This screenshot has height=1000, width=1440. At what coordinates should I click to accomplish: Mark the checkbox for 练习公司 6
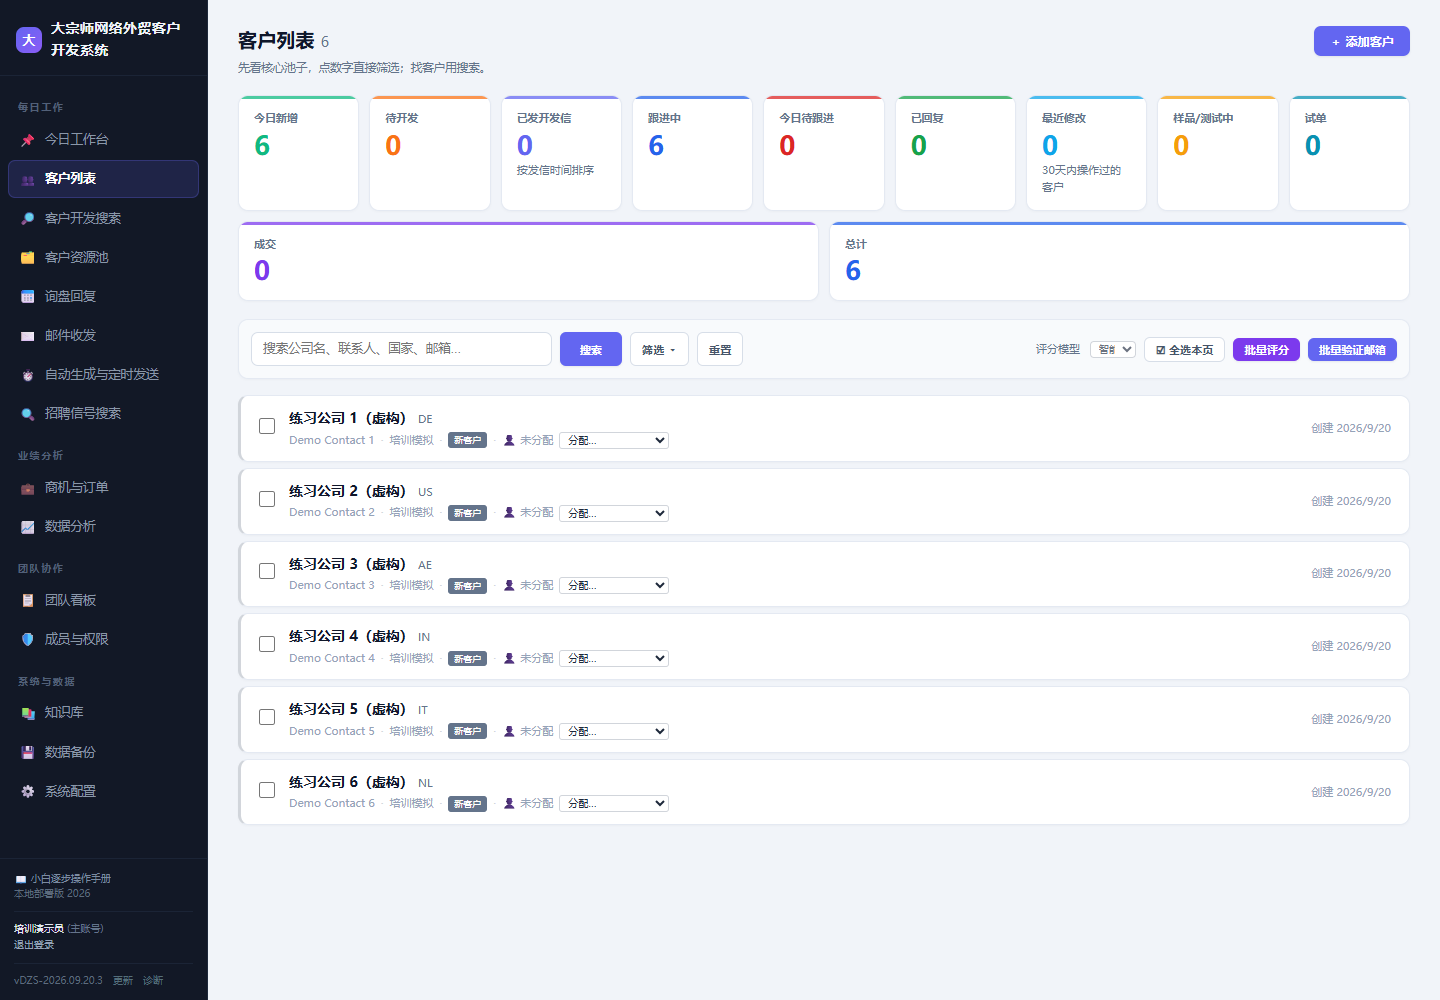[267, 790]
